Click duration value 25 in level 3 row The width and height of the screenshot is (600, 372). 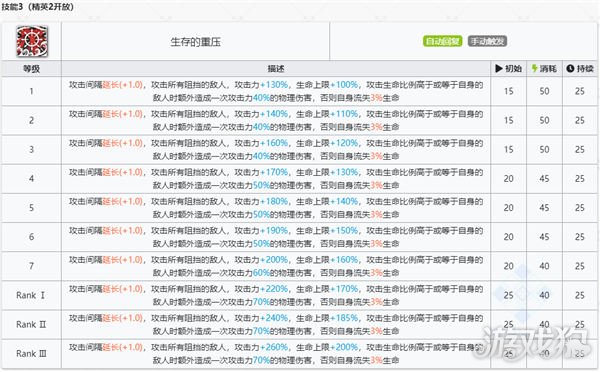pos(580,150)
